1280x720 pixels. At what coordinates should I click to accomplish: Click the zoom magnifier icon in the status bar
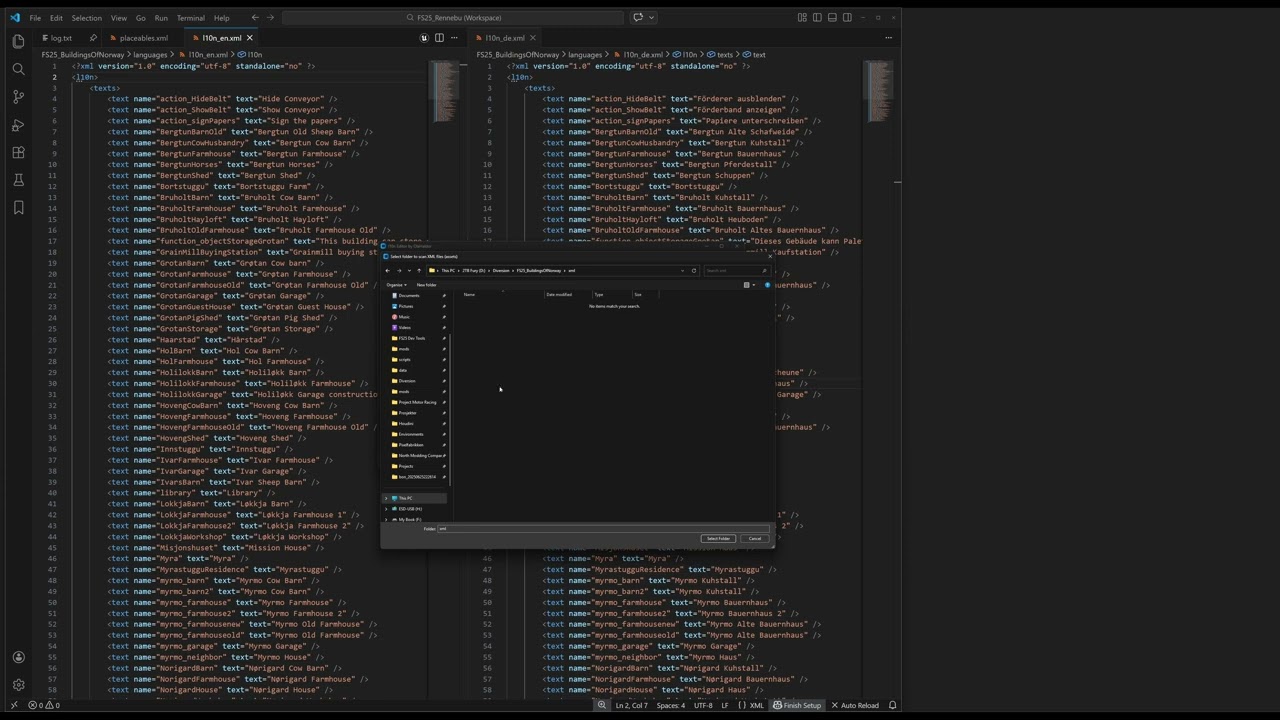coord(602,705)
